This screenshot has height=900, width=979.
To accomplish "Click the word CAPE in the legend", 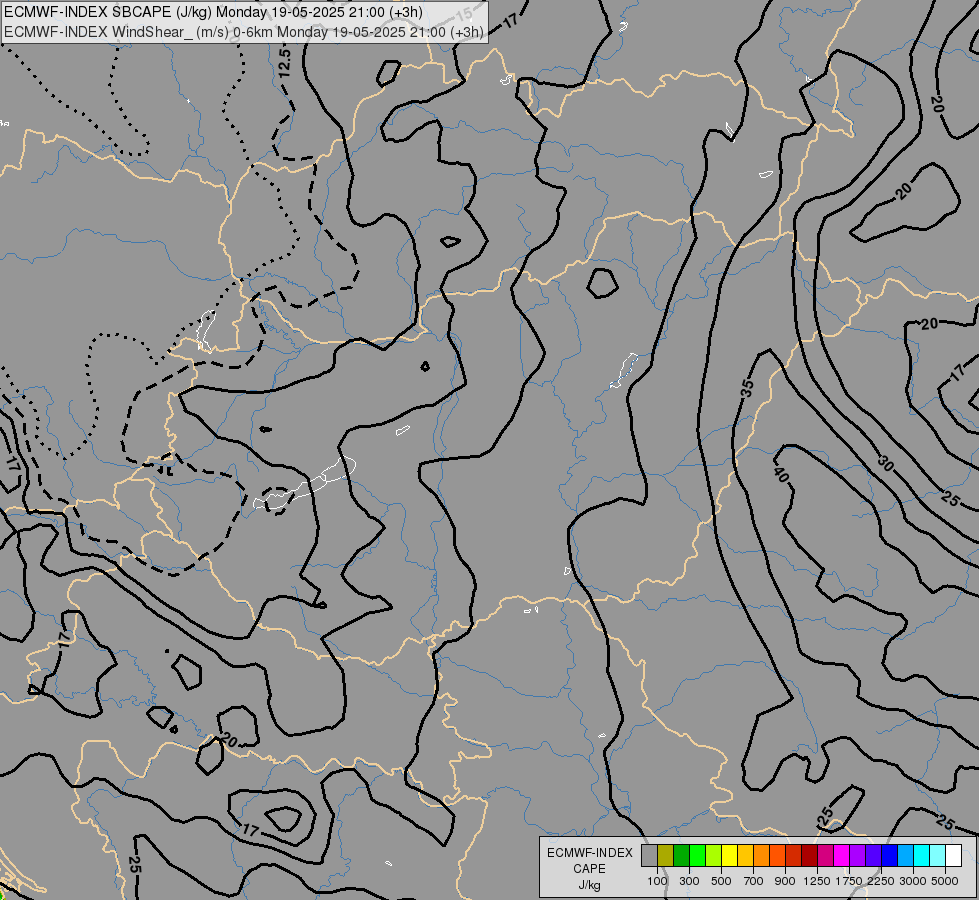I will tap(589, 869).
